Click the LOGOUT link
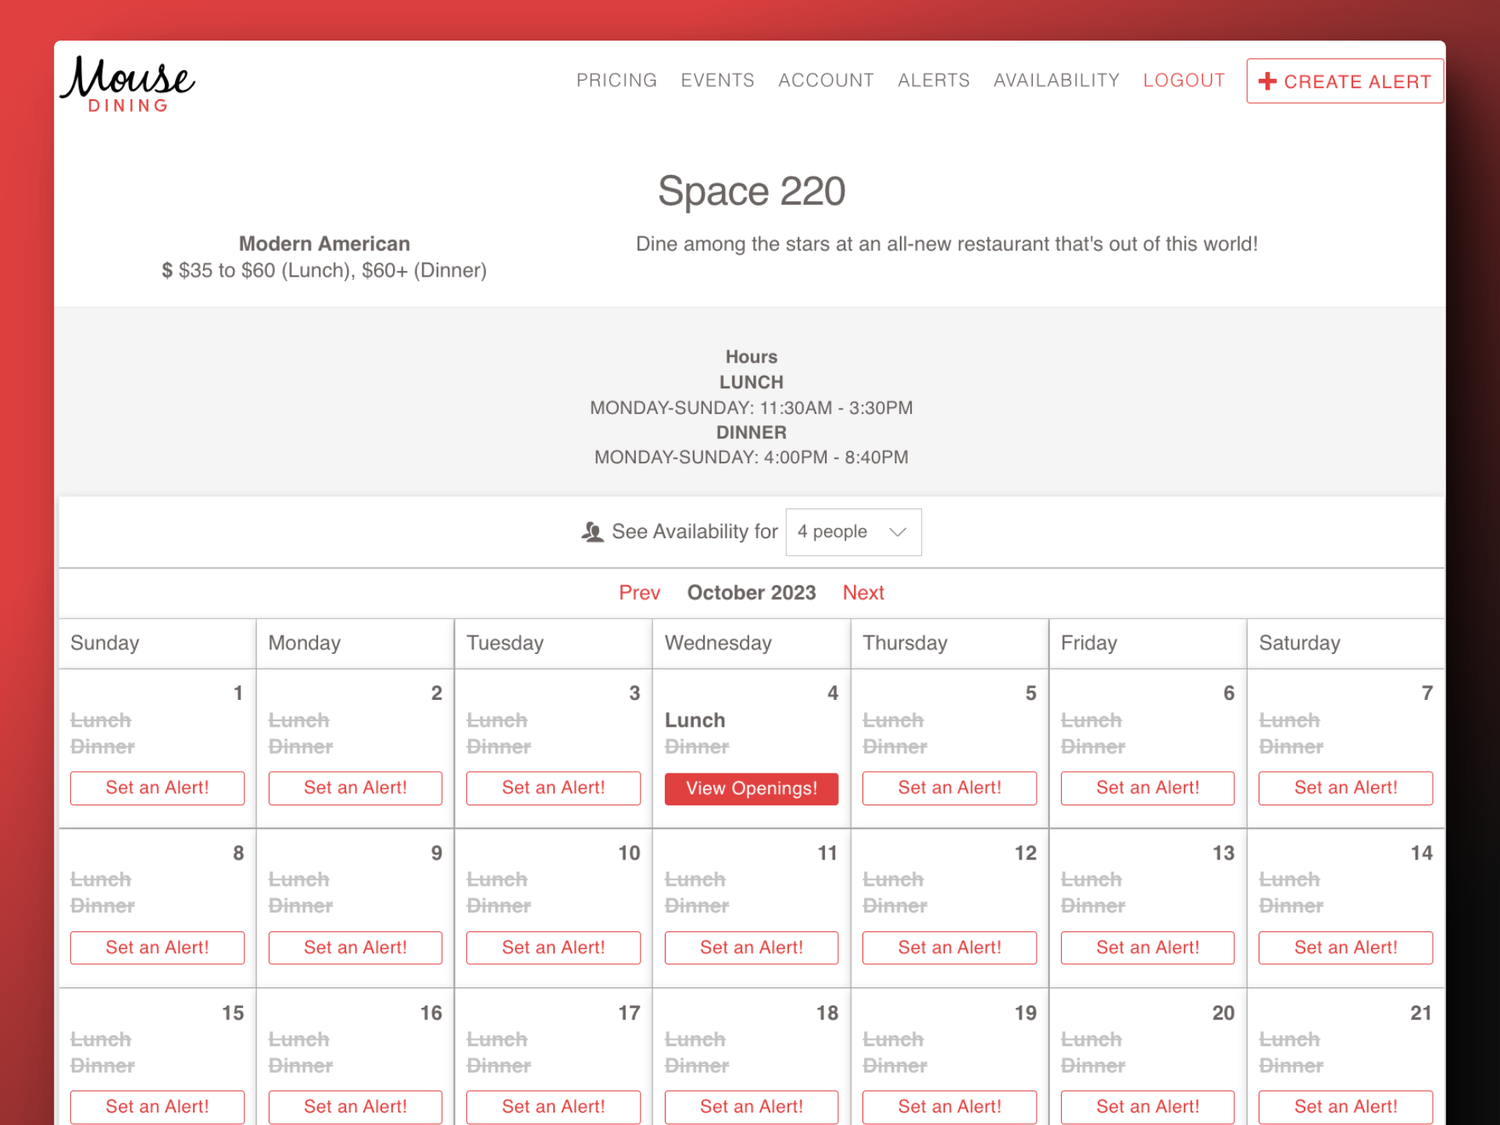This screenshot has height=1125, width=1500. (x=1184, y=80)
